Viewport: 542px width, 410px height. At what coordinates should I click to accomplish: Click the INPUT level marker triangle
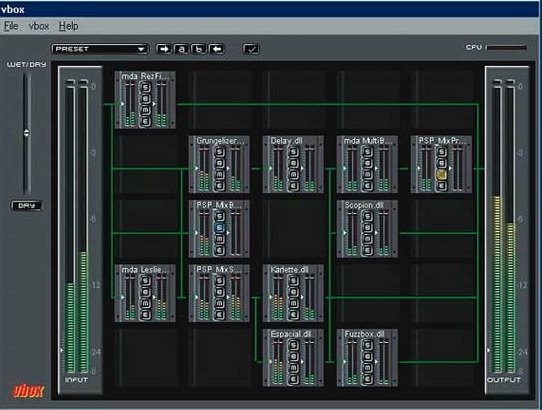click(62, 350)
